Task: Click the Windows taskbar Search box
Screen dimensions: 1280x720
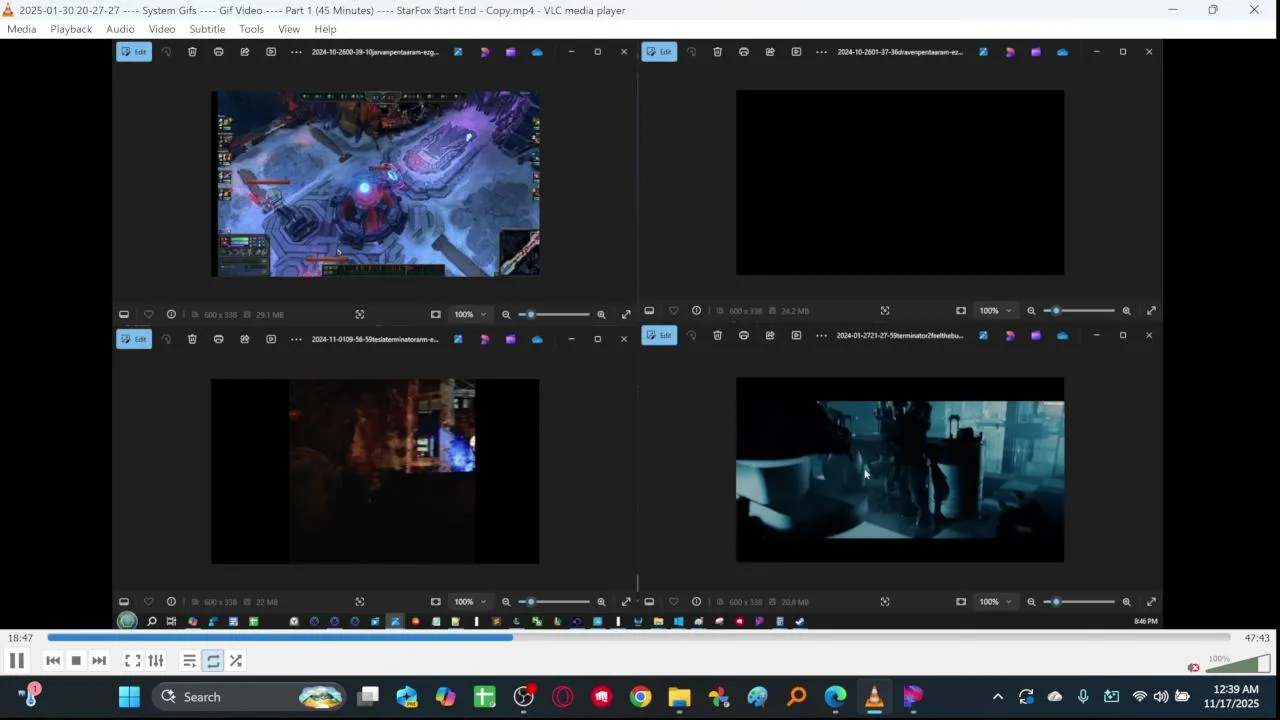Action: pos(251,697)
